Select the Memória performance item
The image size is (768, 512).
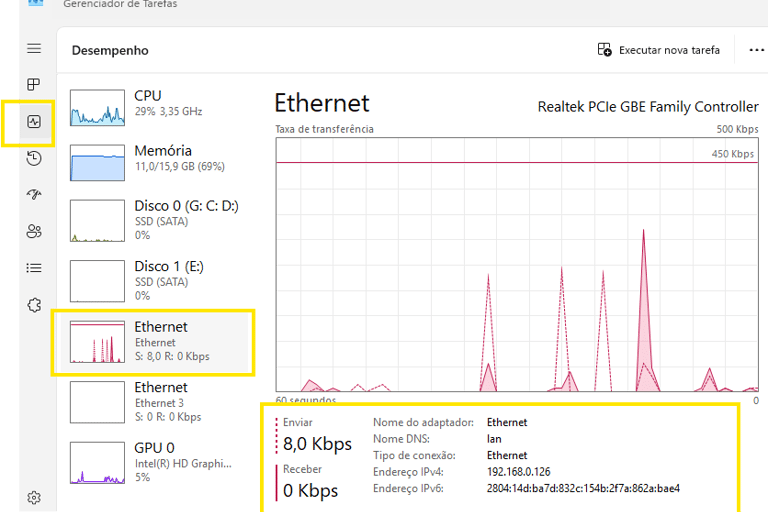pyautogui.click(x=155, y=160)
